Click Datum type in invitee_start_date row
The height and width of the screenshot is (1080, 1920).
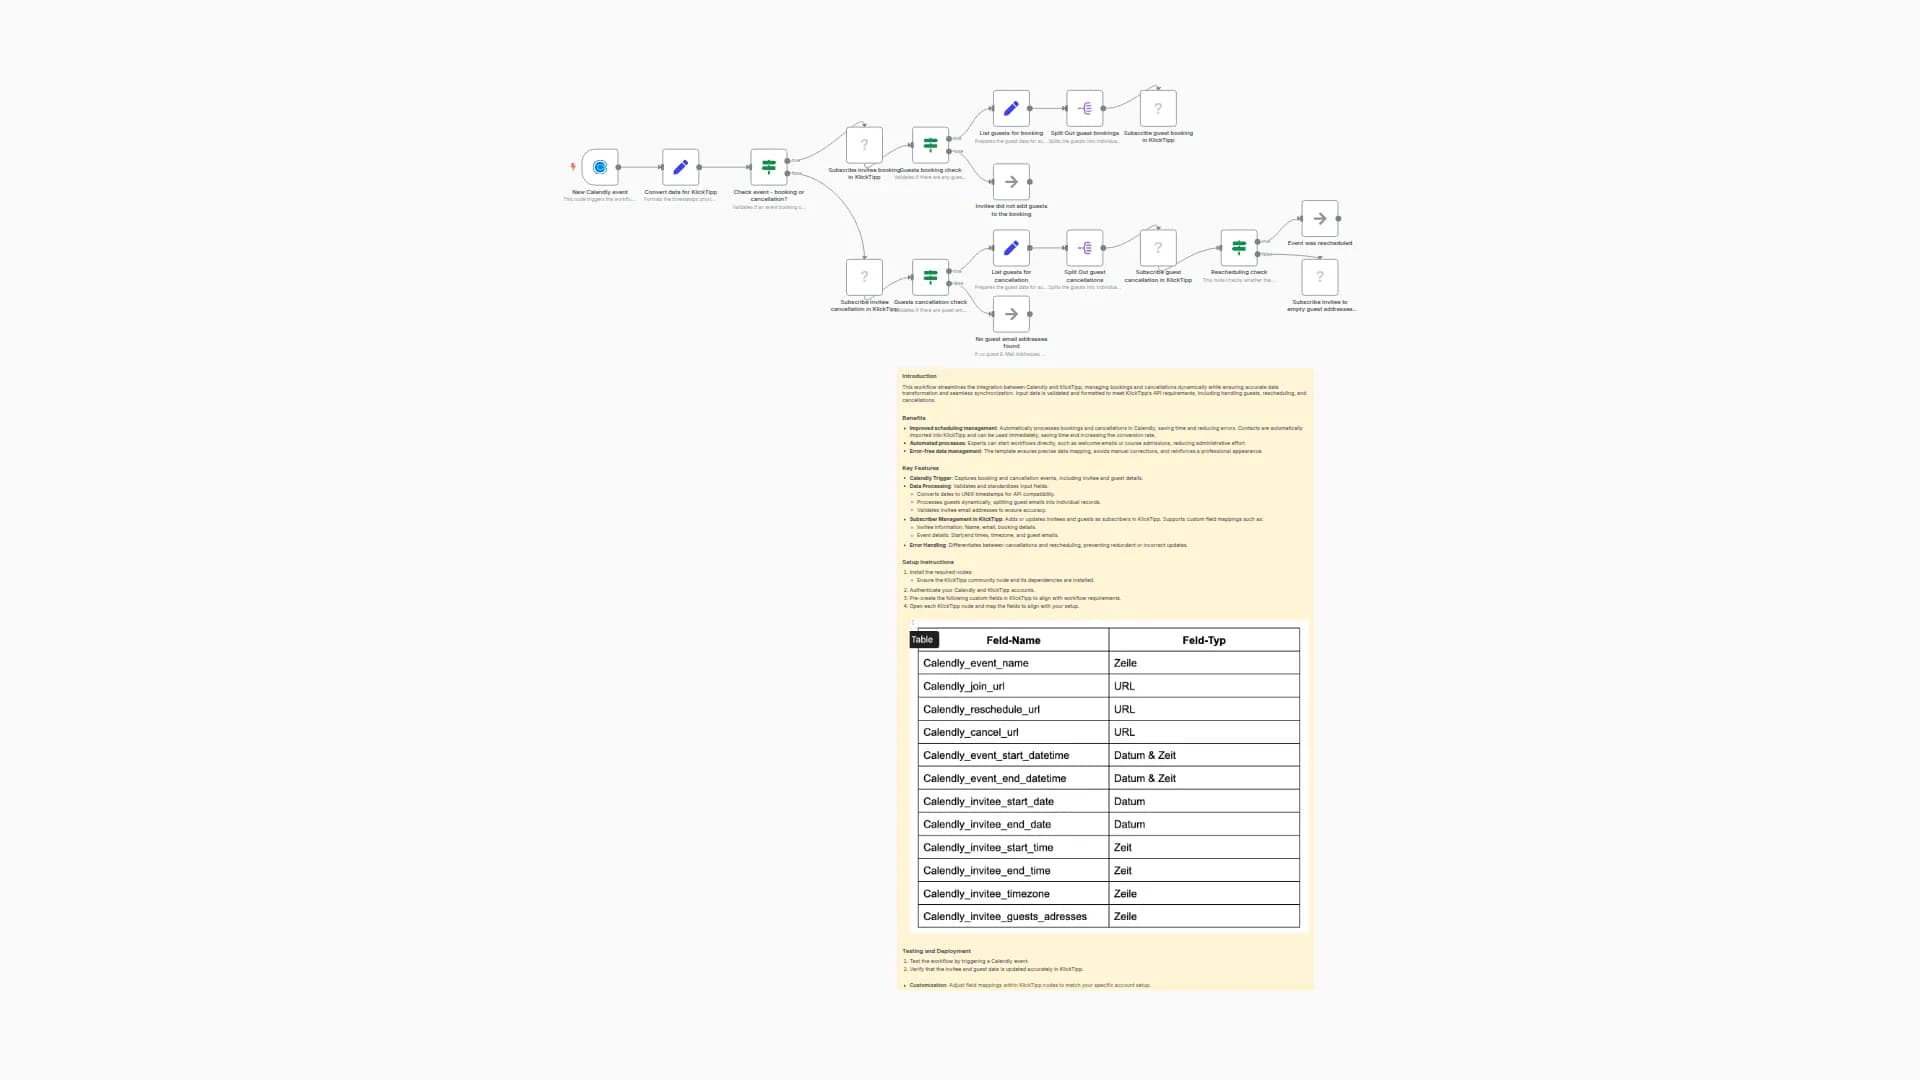click(x=1204, y=801)
